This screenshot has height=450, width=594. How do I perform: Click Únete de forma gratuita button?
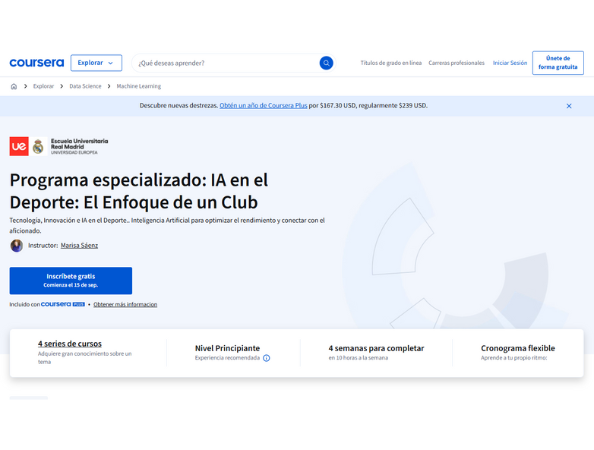tap(558, 63)
